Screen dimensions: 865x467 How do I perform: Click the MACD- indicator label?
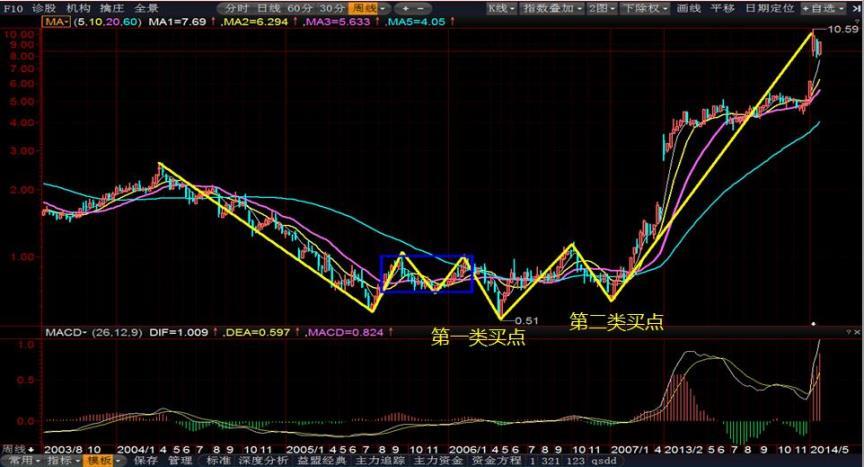pyautogui.click(x=60, y=332)
